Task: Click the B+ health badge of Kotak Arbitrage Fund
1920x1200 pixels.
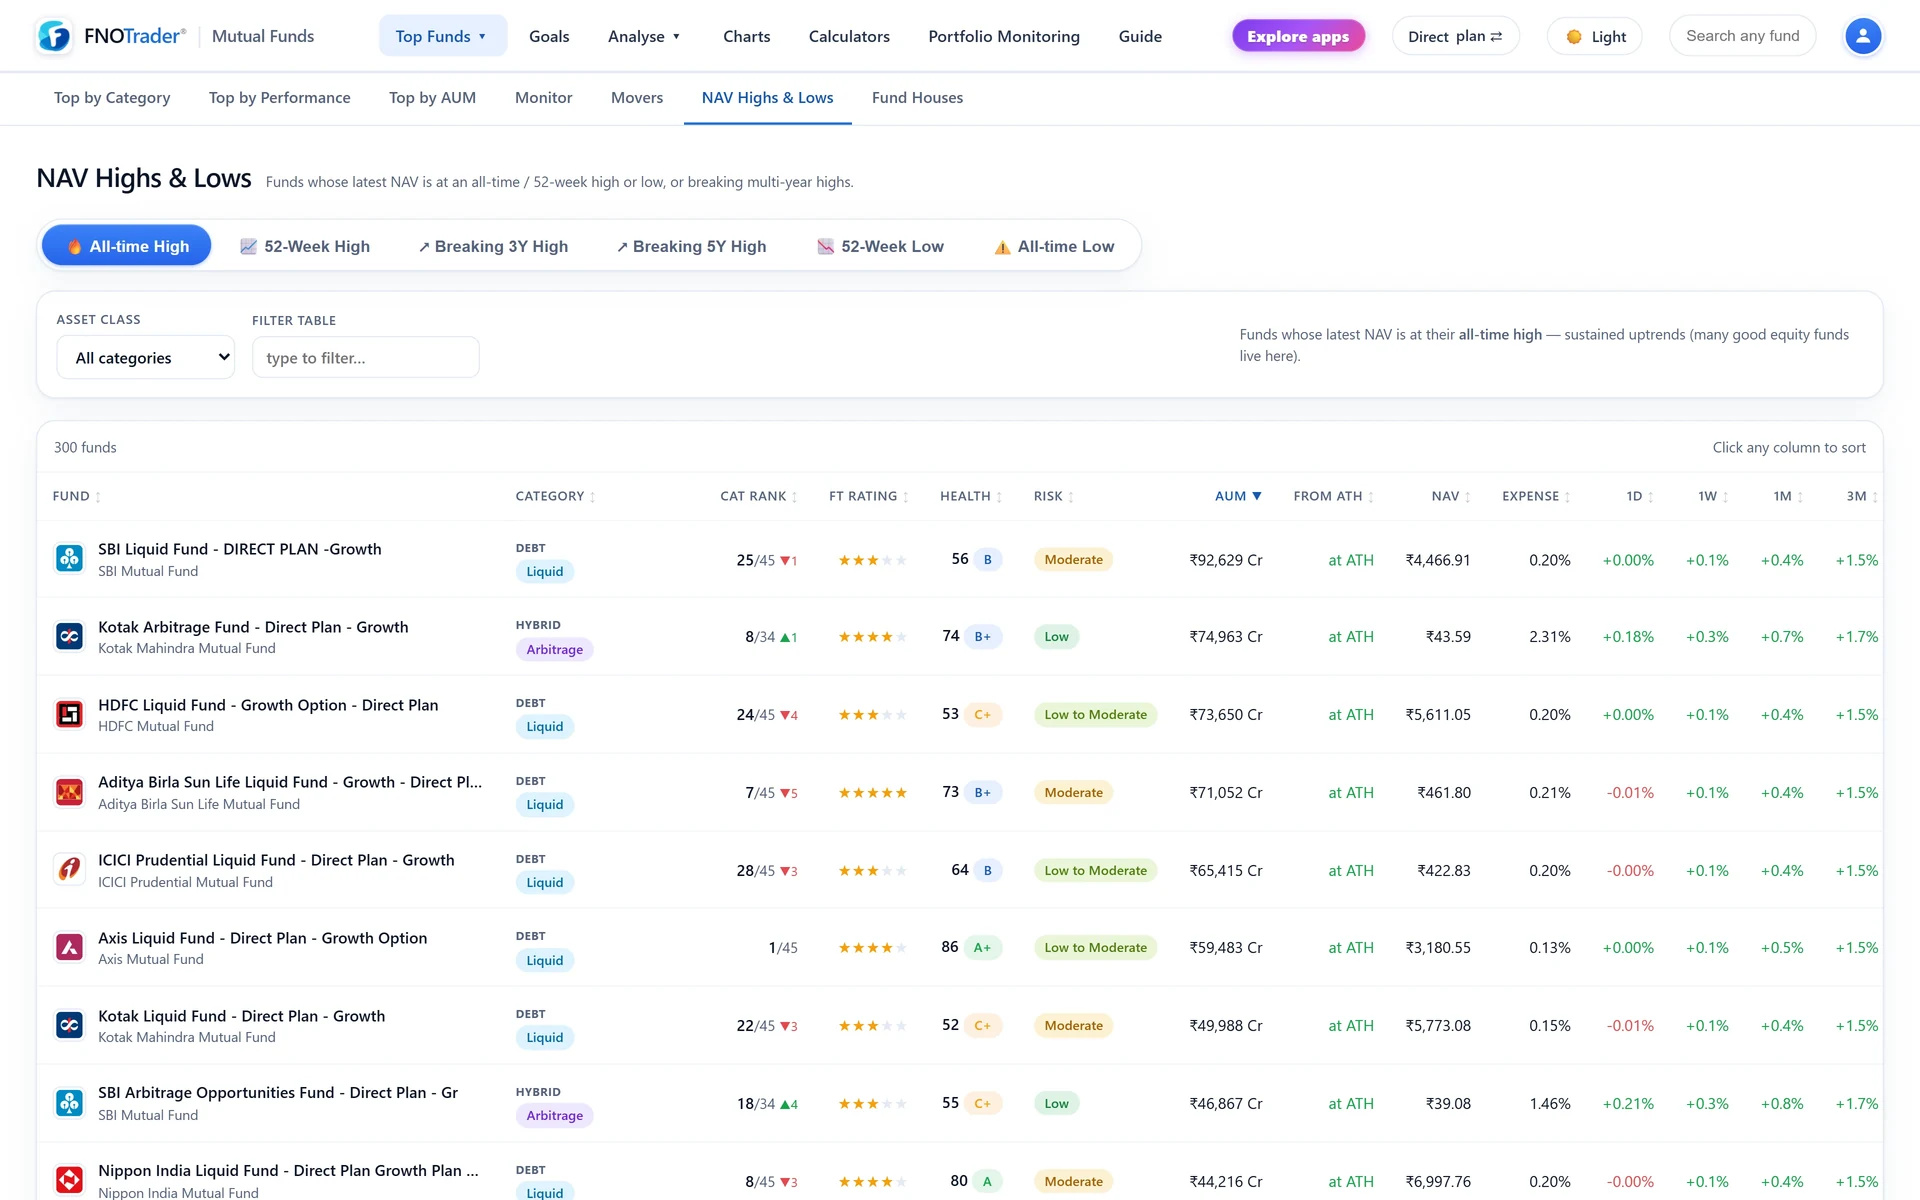Action: pyautogui.click(x=983, y=636)
